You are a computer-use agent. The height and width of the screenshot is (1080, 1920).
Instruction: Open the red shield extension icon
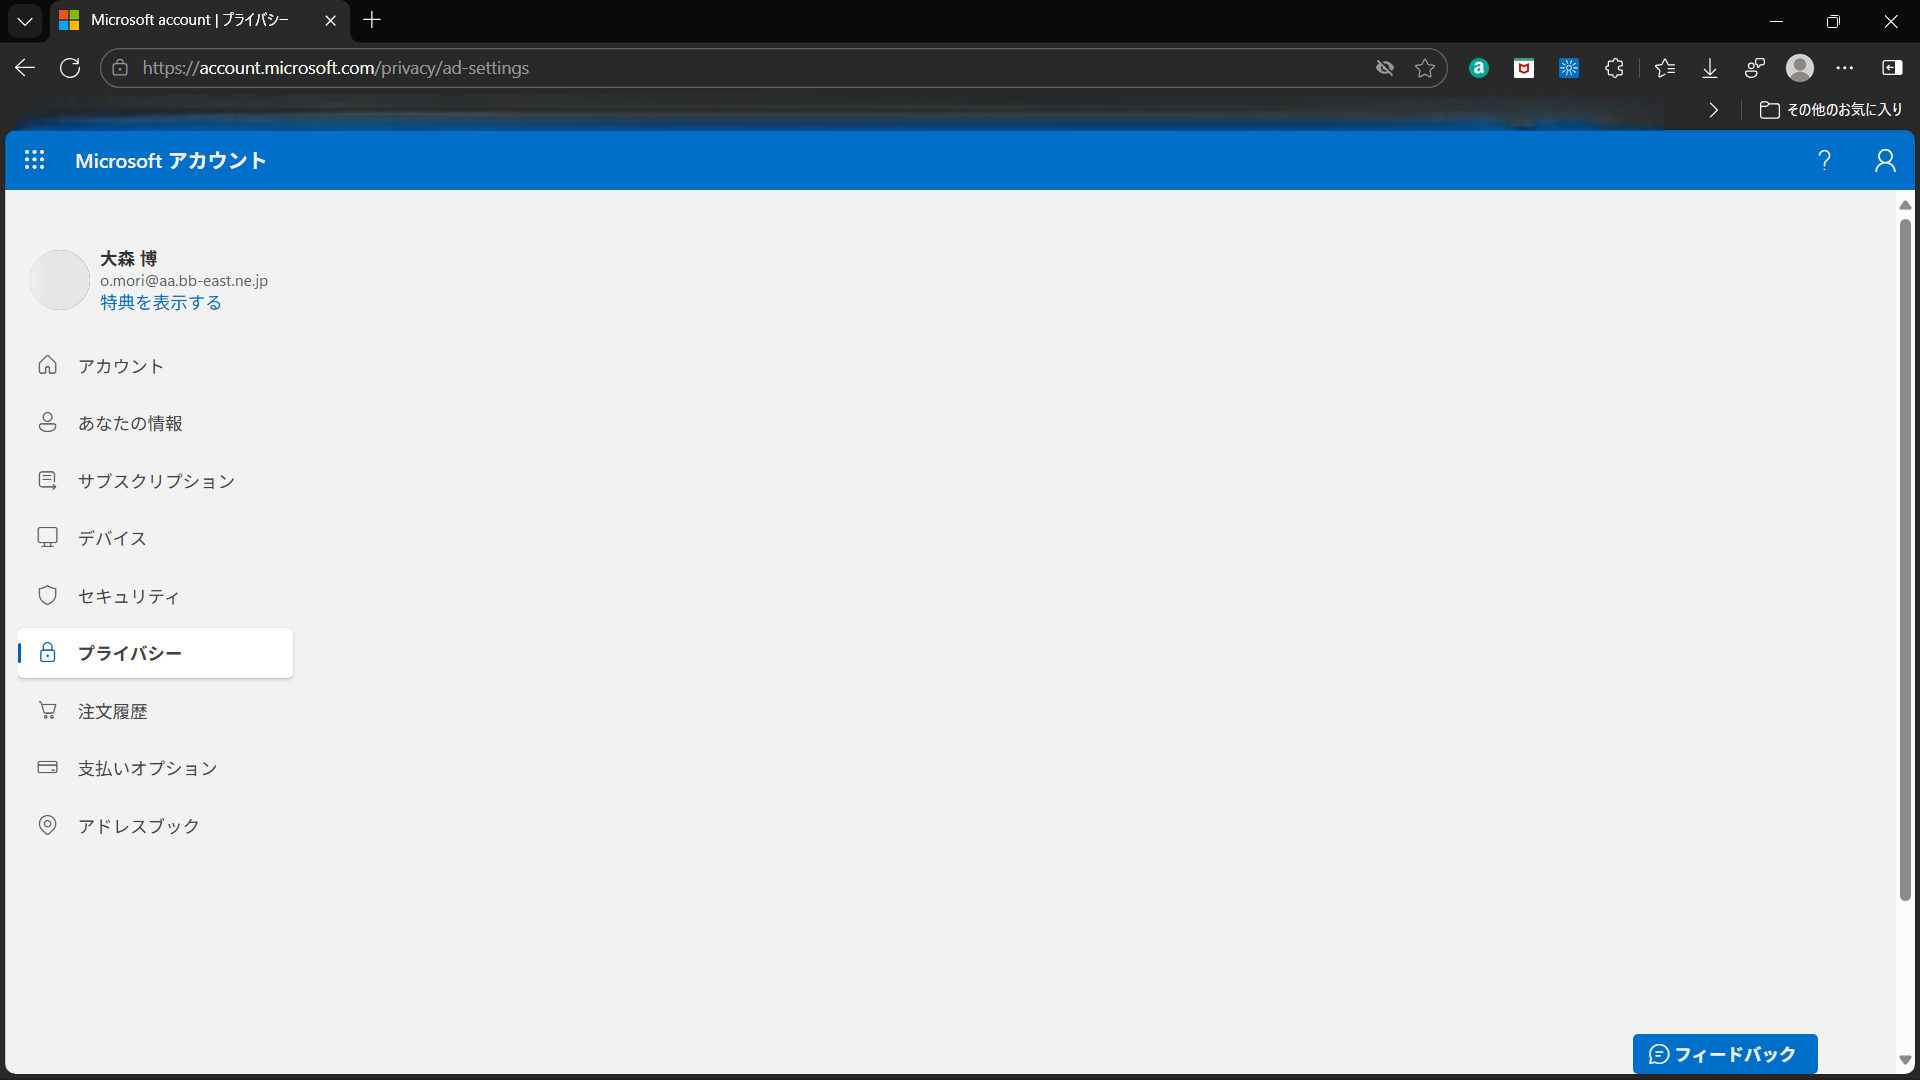[1524, 68]
